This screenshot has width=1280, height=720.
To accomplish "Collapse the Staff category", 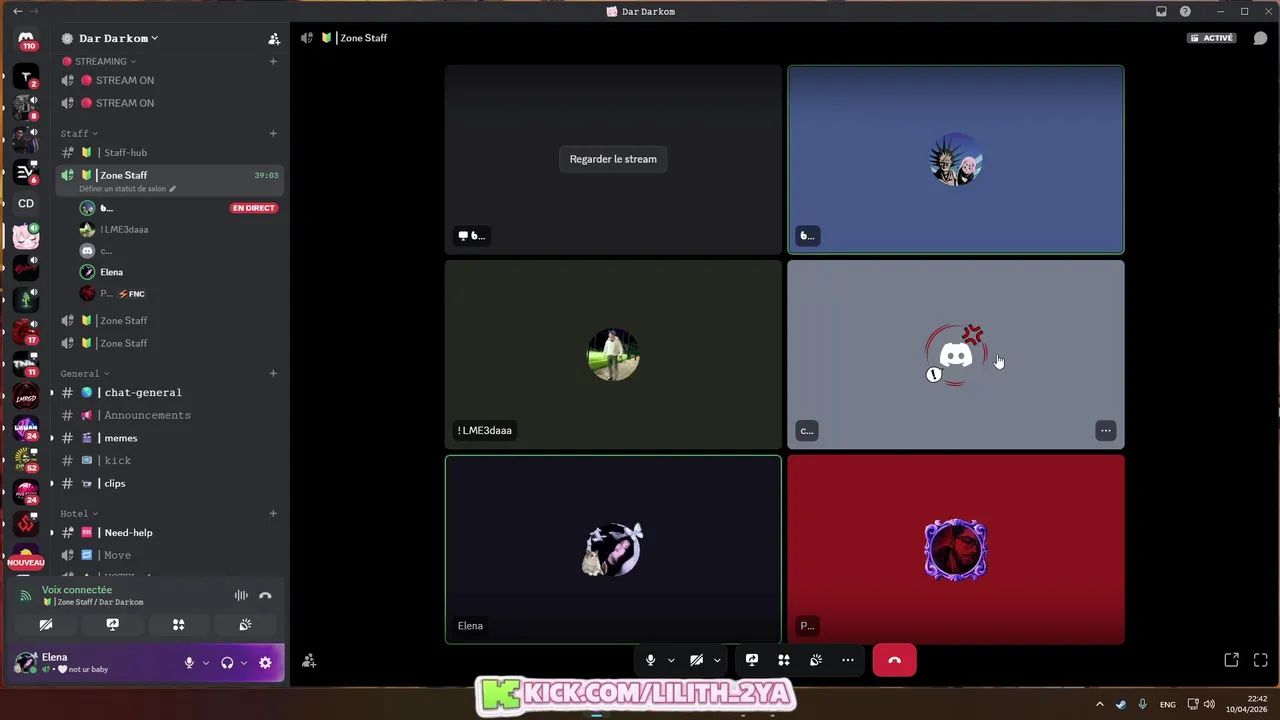I will pyautogui.click(x=79, y=133).
